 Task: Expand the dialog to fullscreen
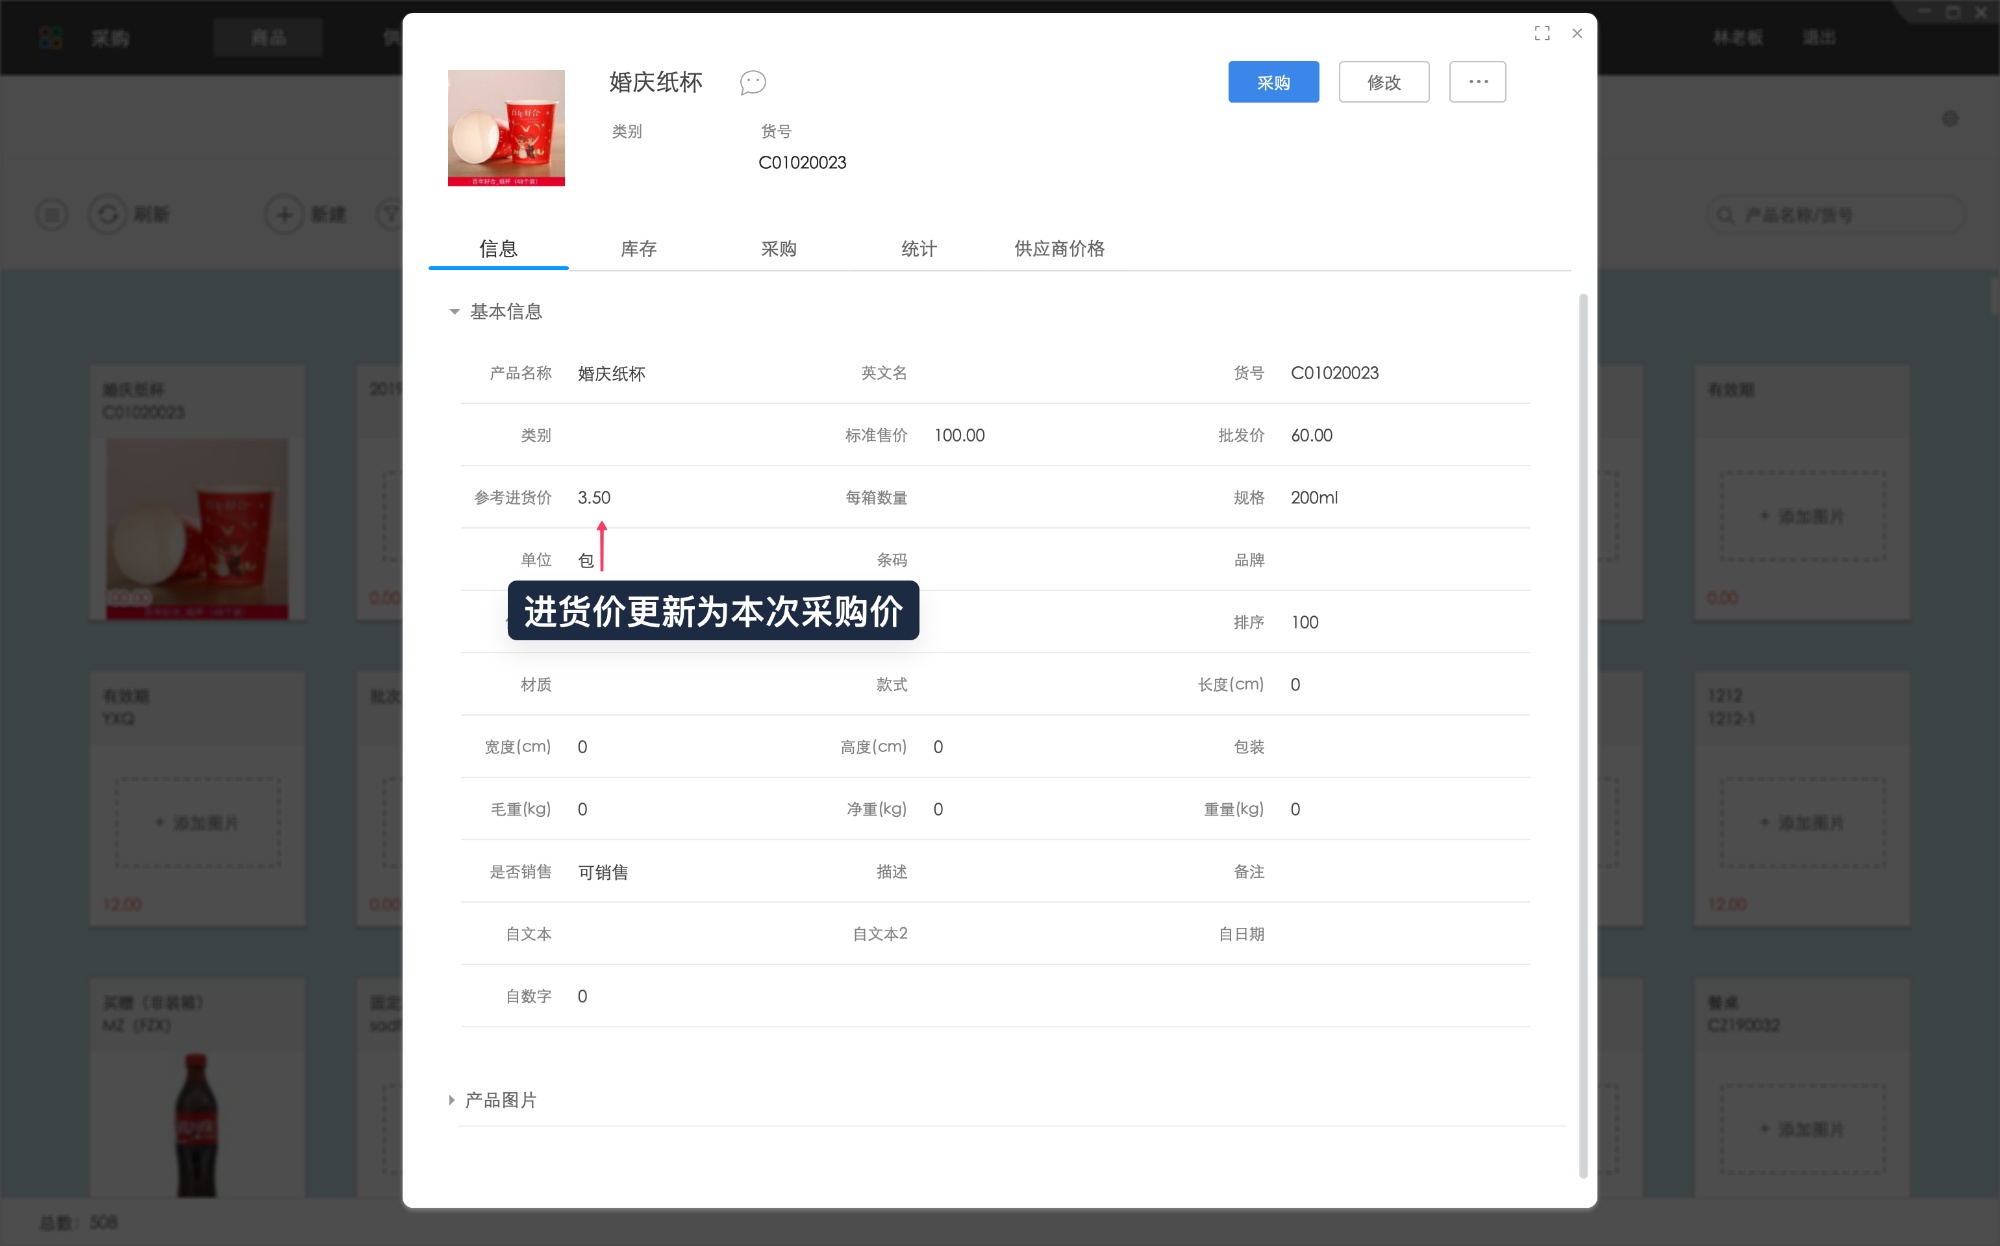(1542, 33)
